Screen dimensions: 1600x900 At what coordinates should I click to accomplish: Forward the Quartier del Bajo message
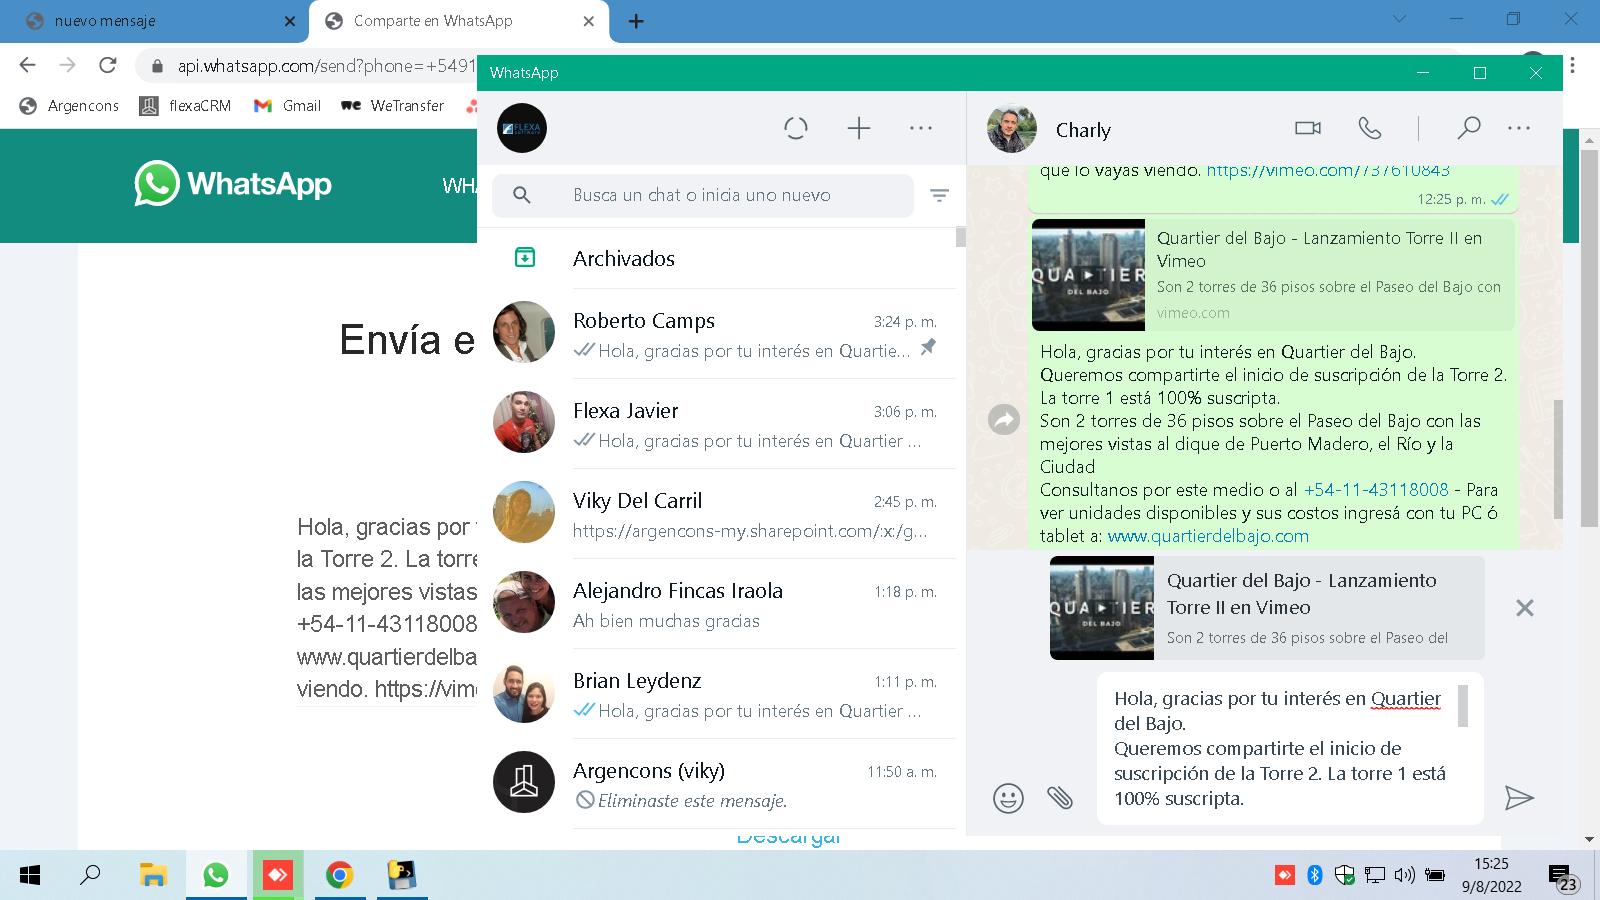(x=1004, y=419)
